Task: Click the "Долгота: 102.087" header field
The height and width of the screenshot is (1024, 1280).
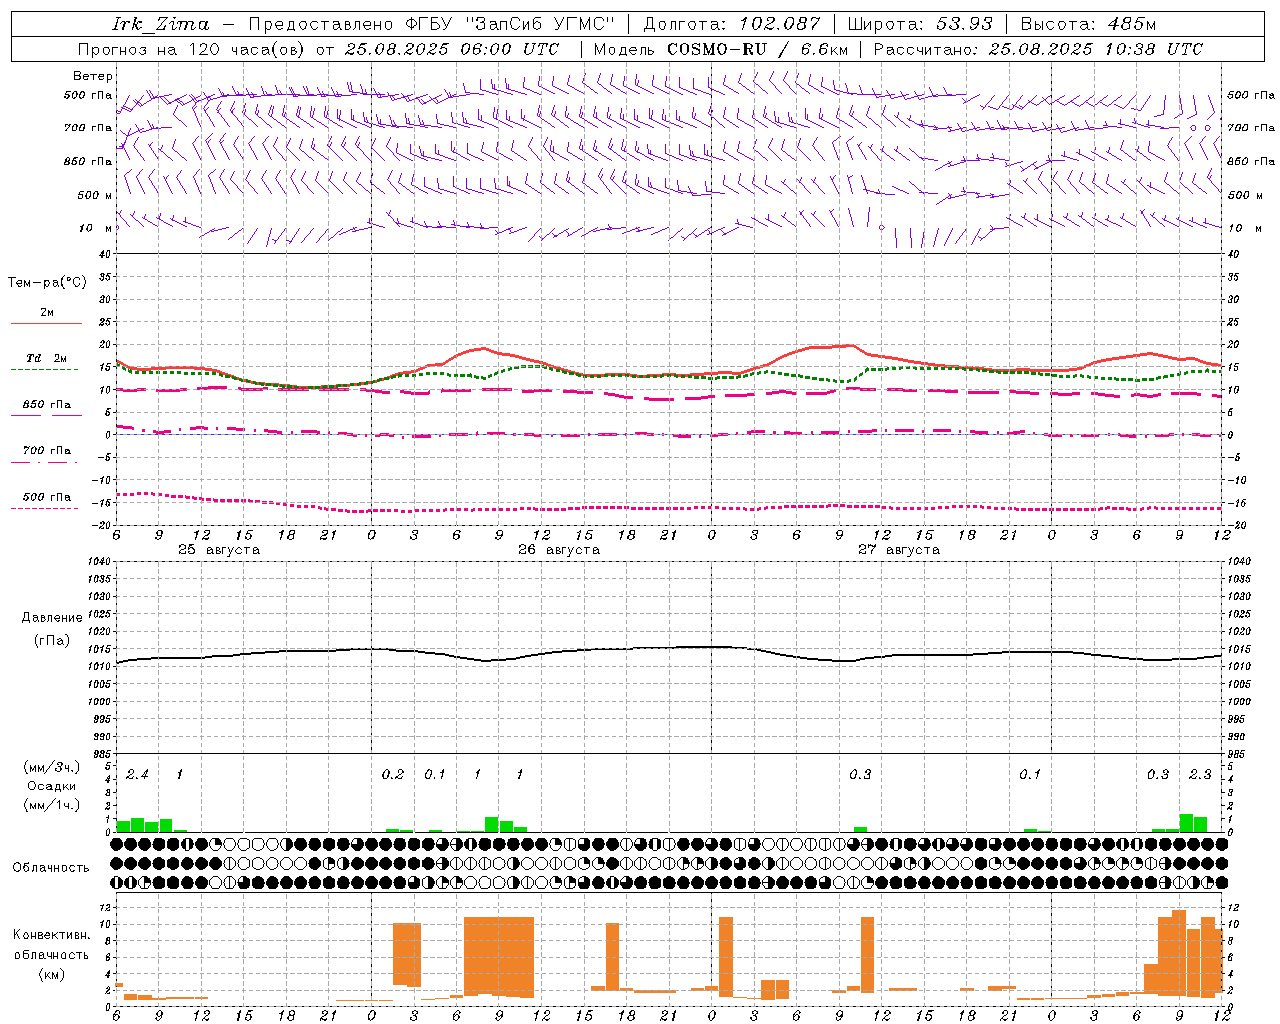Action: tap(731, 24)
